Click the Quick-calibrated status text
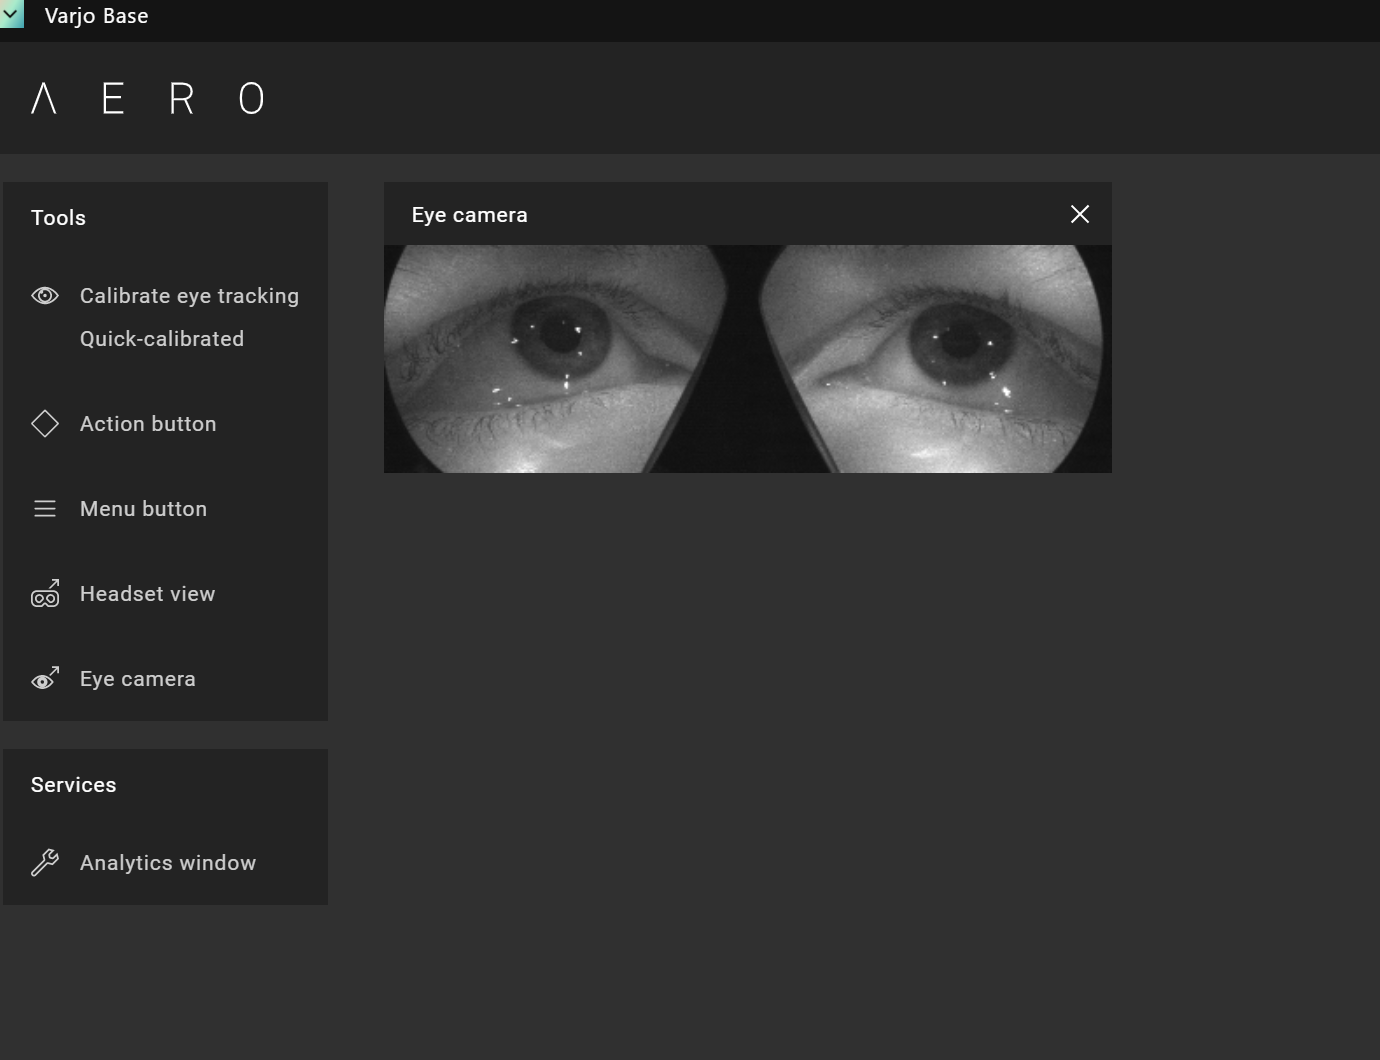 tap(162, 339)
